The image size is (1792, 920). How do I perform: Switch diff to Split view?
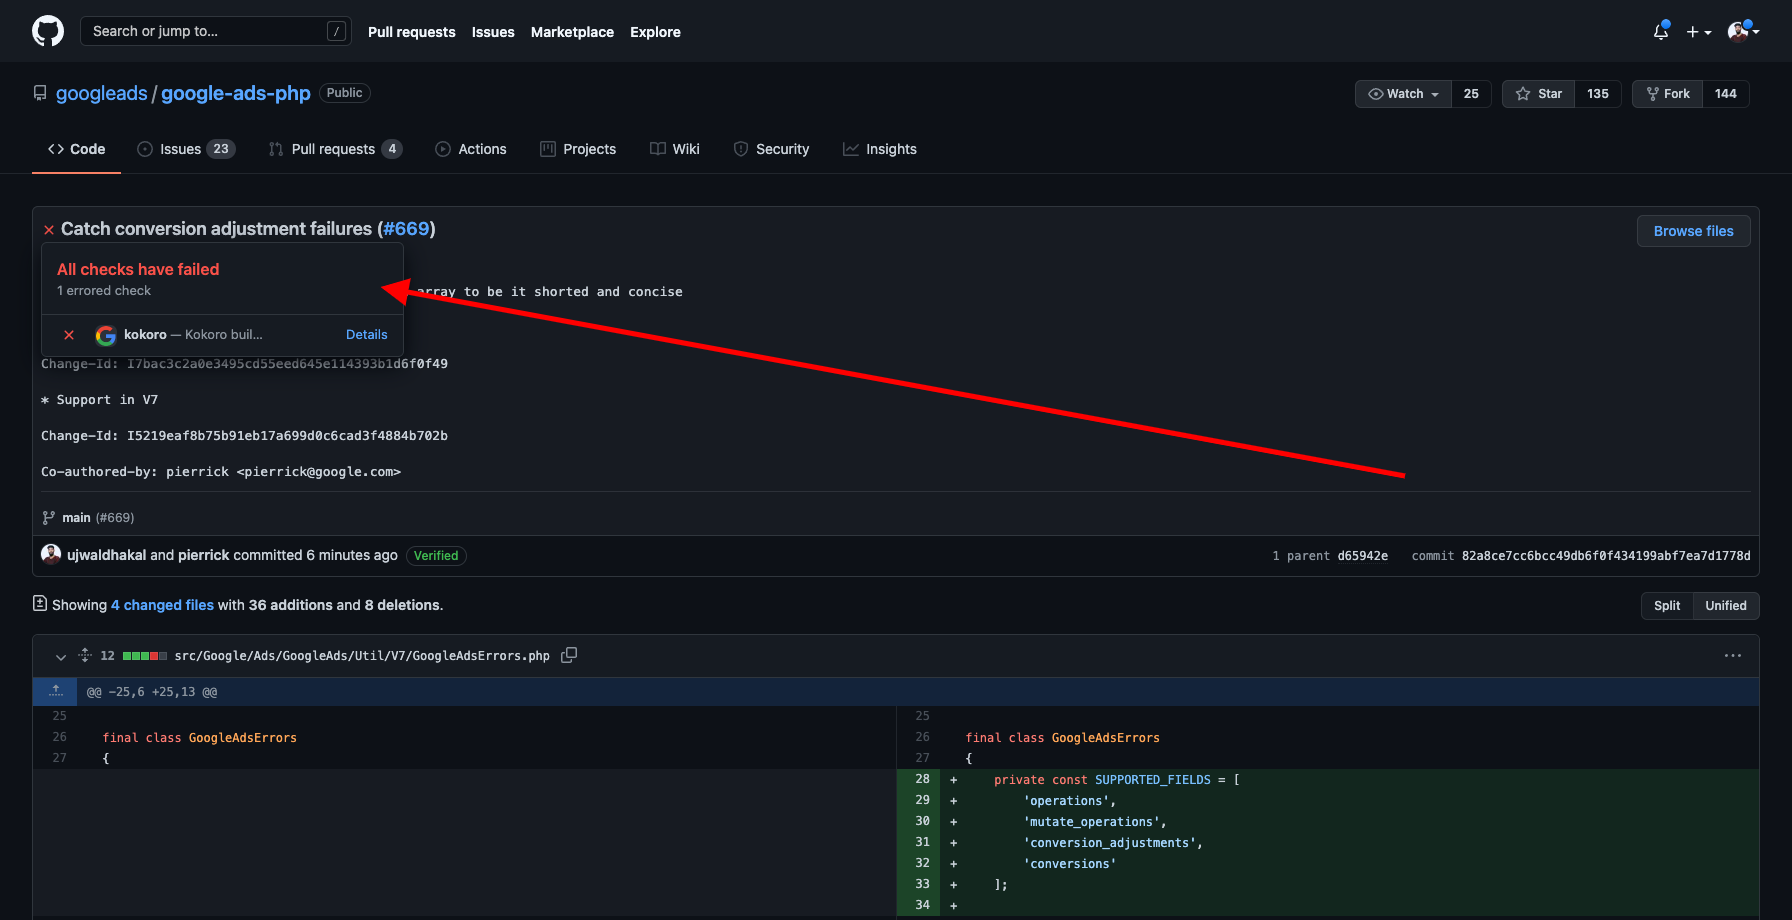coord(1666,605)
